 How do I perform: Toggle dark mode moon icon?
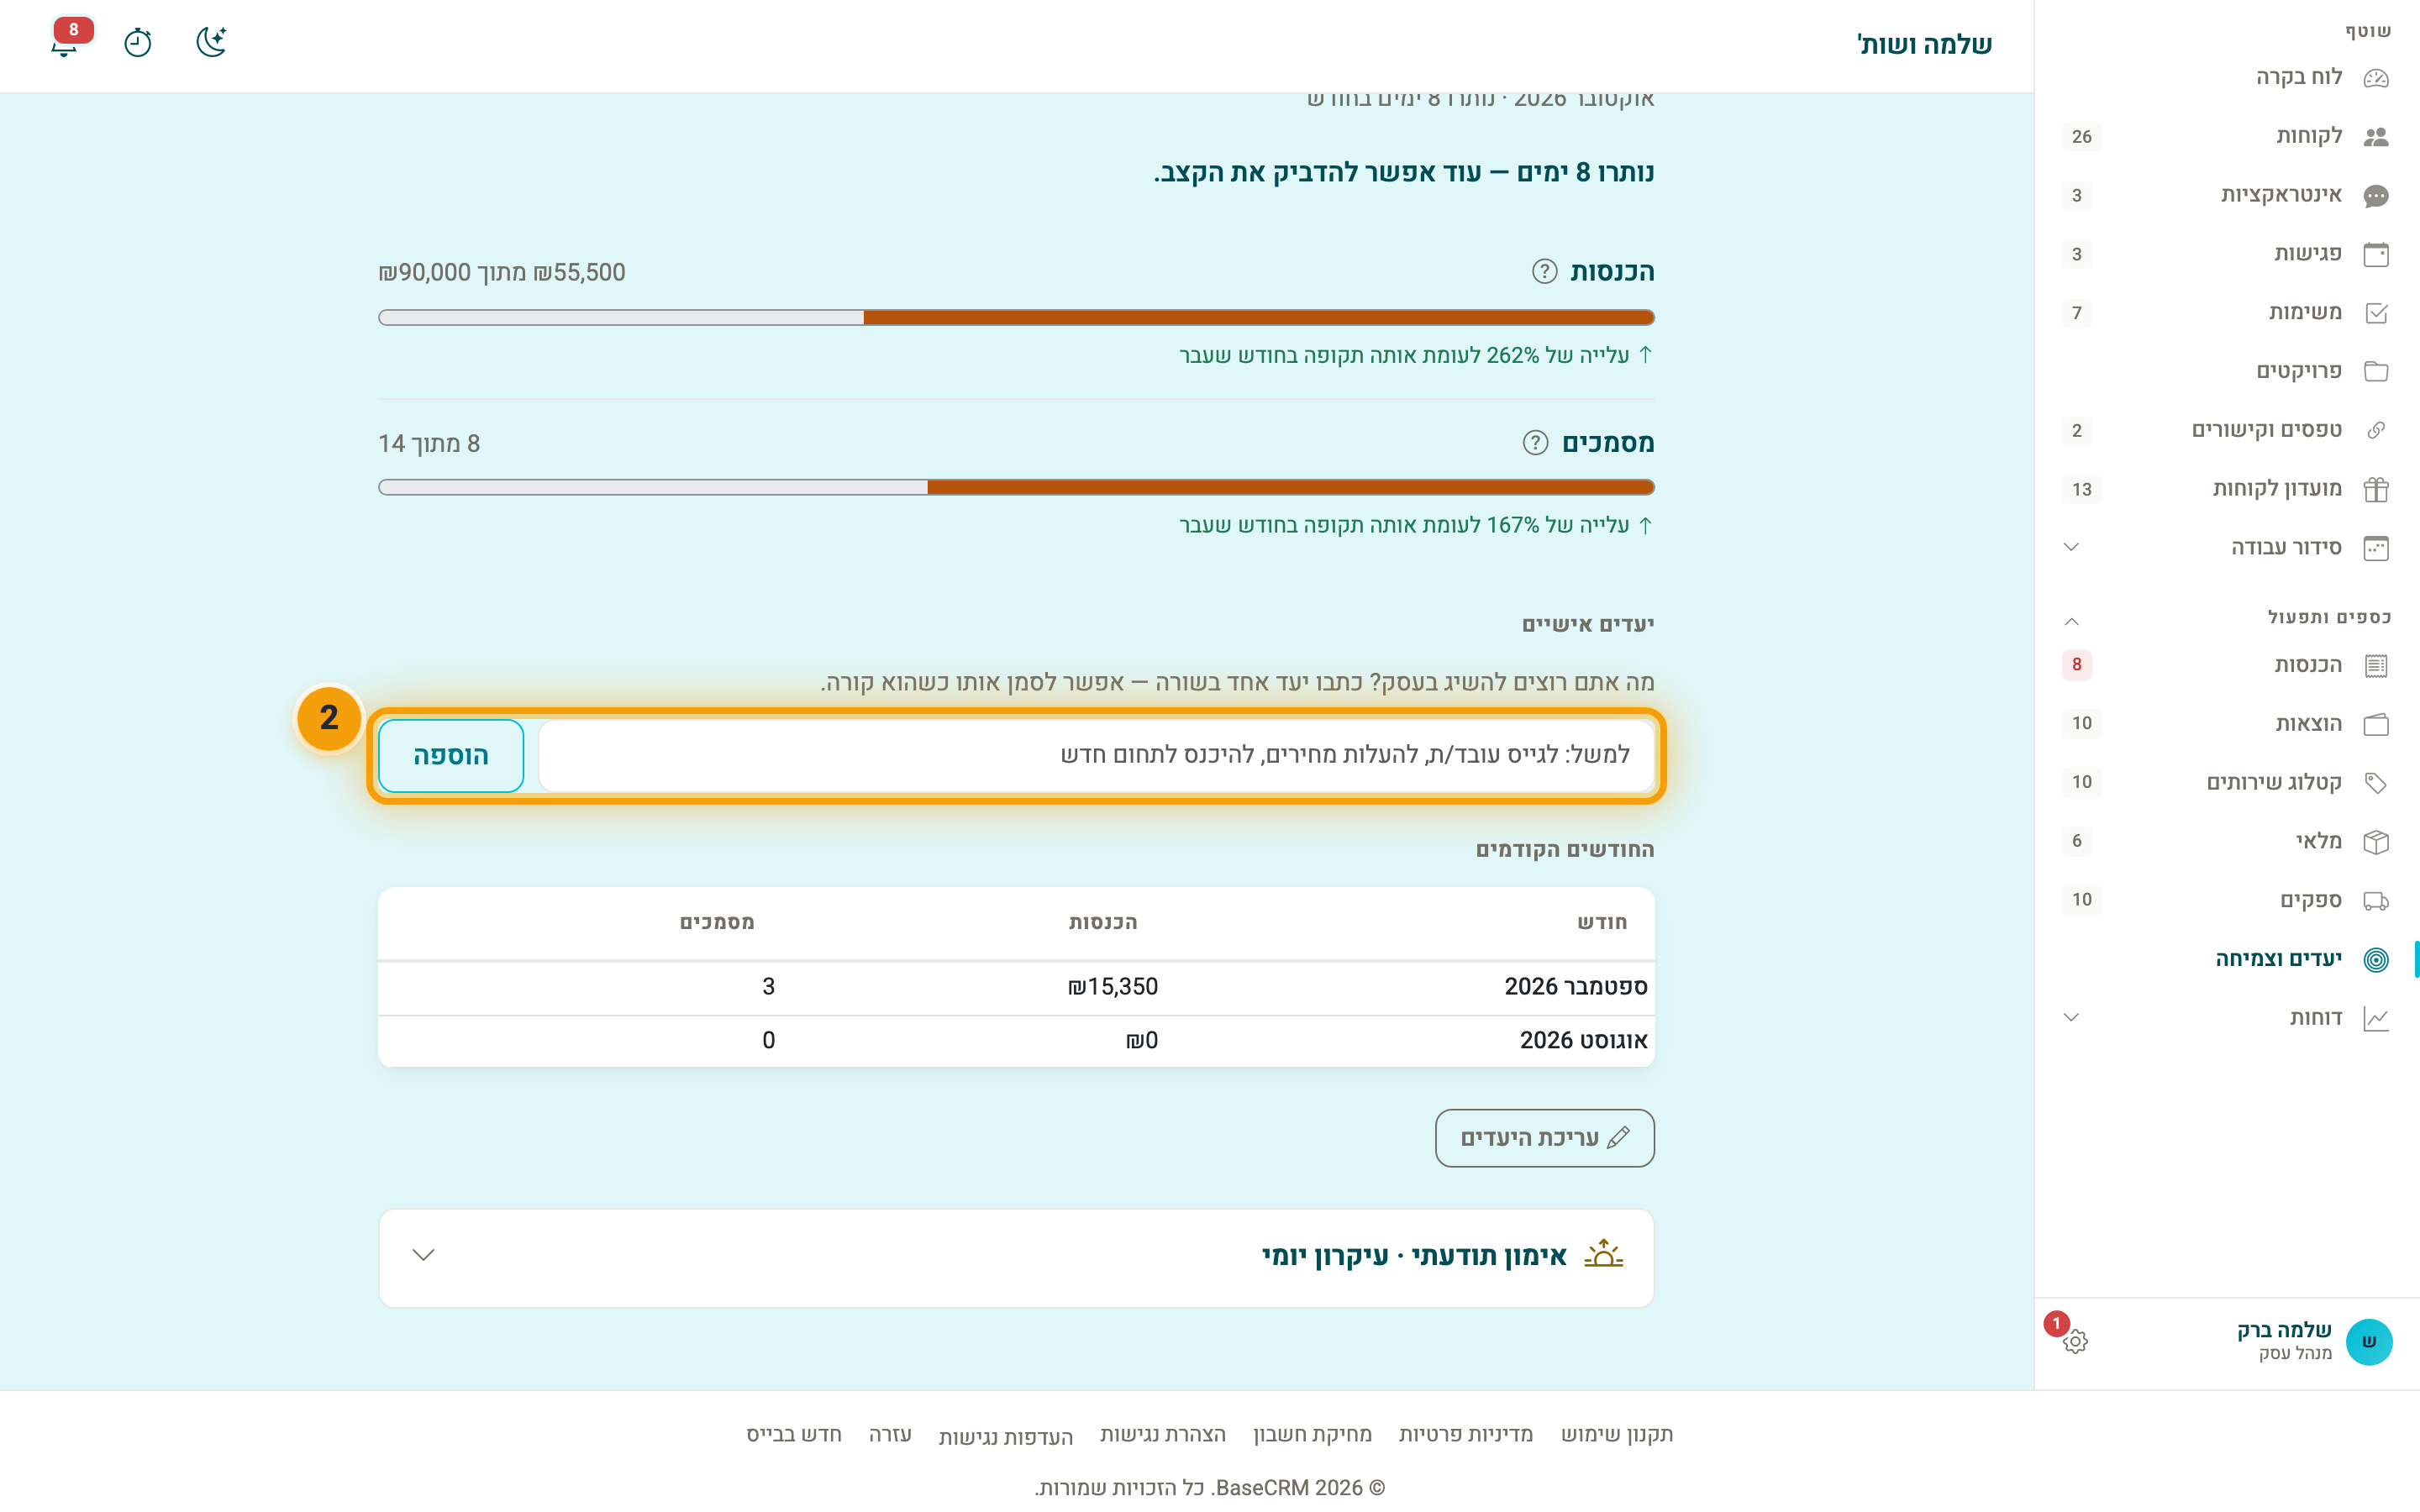[x=211, y=42]
